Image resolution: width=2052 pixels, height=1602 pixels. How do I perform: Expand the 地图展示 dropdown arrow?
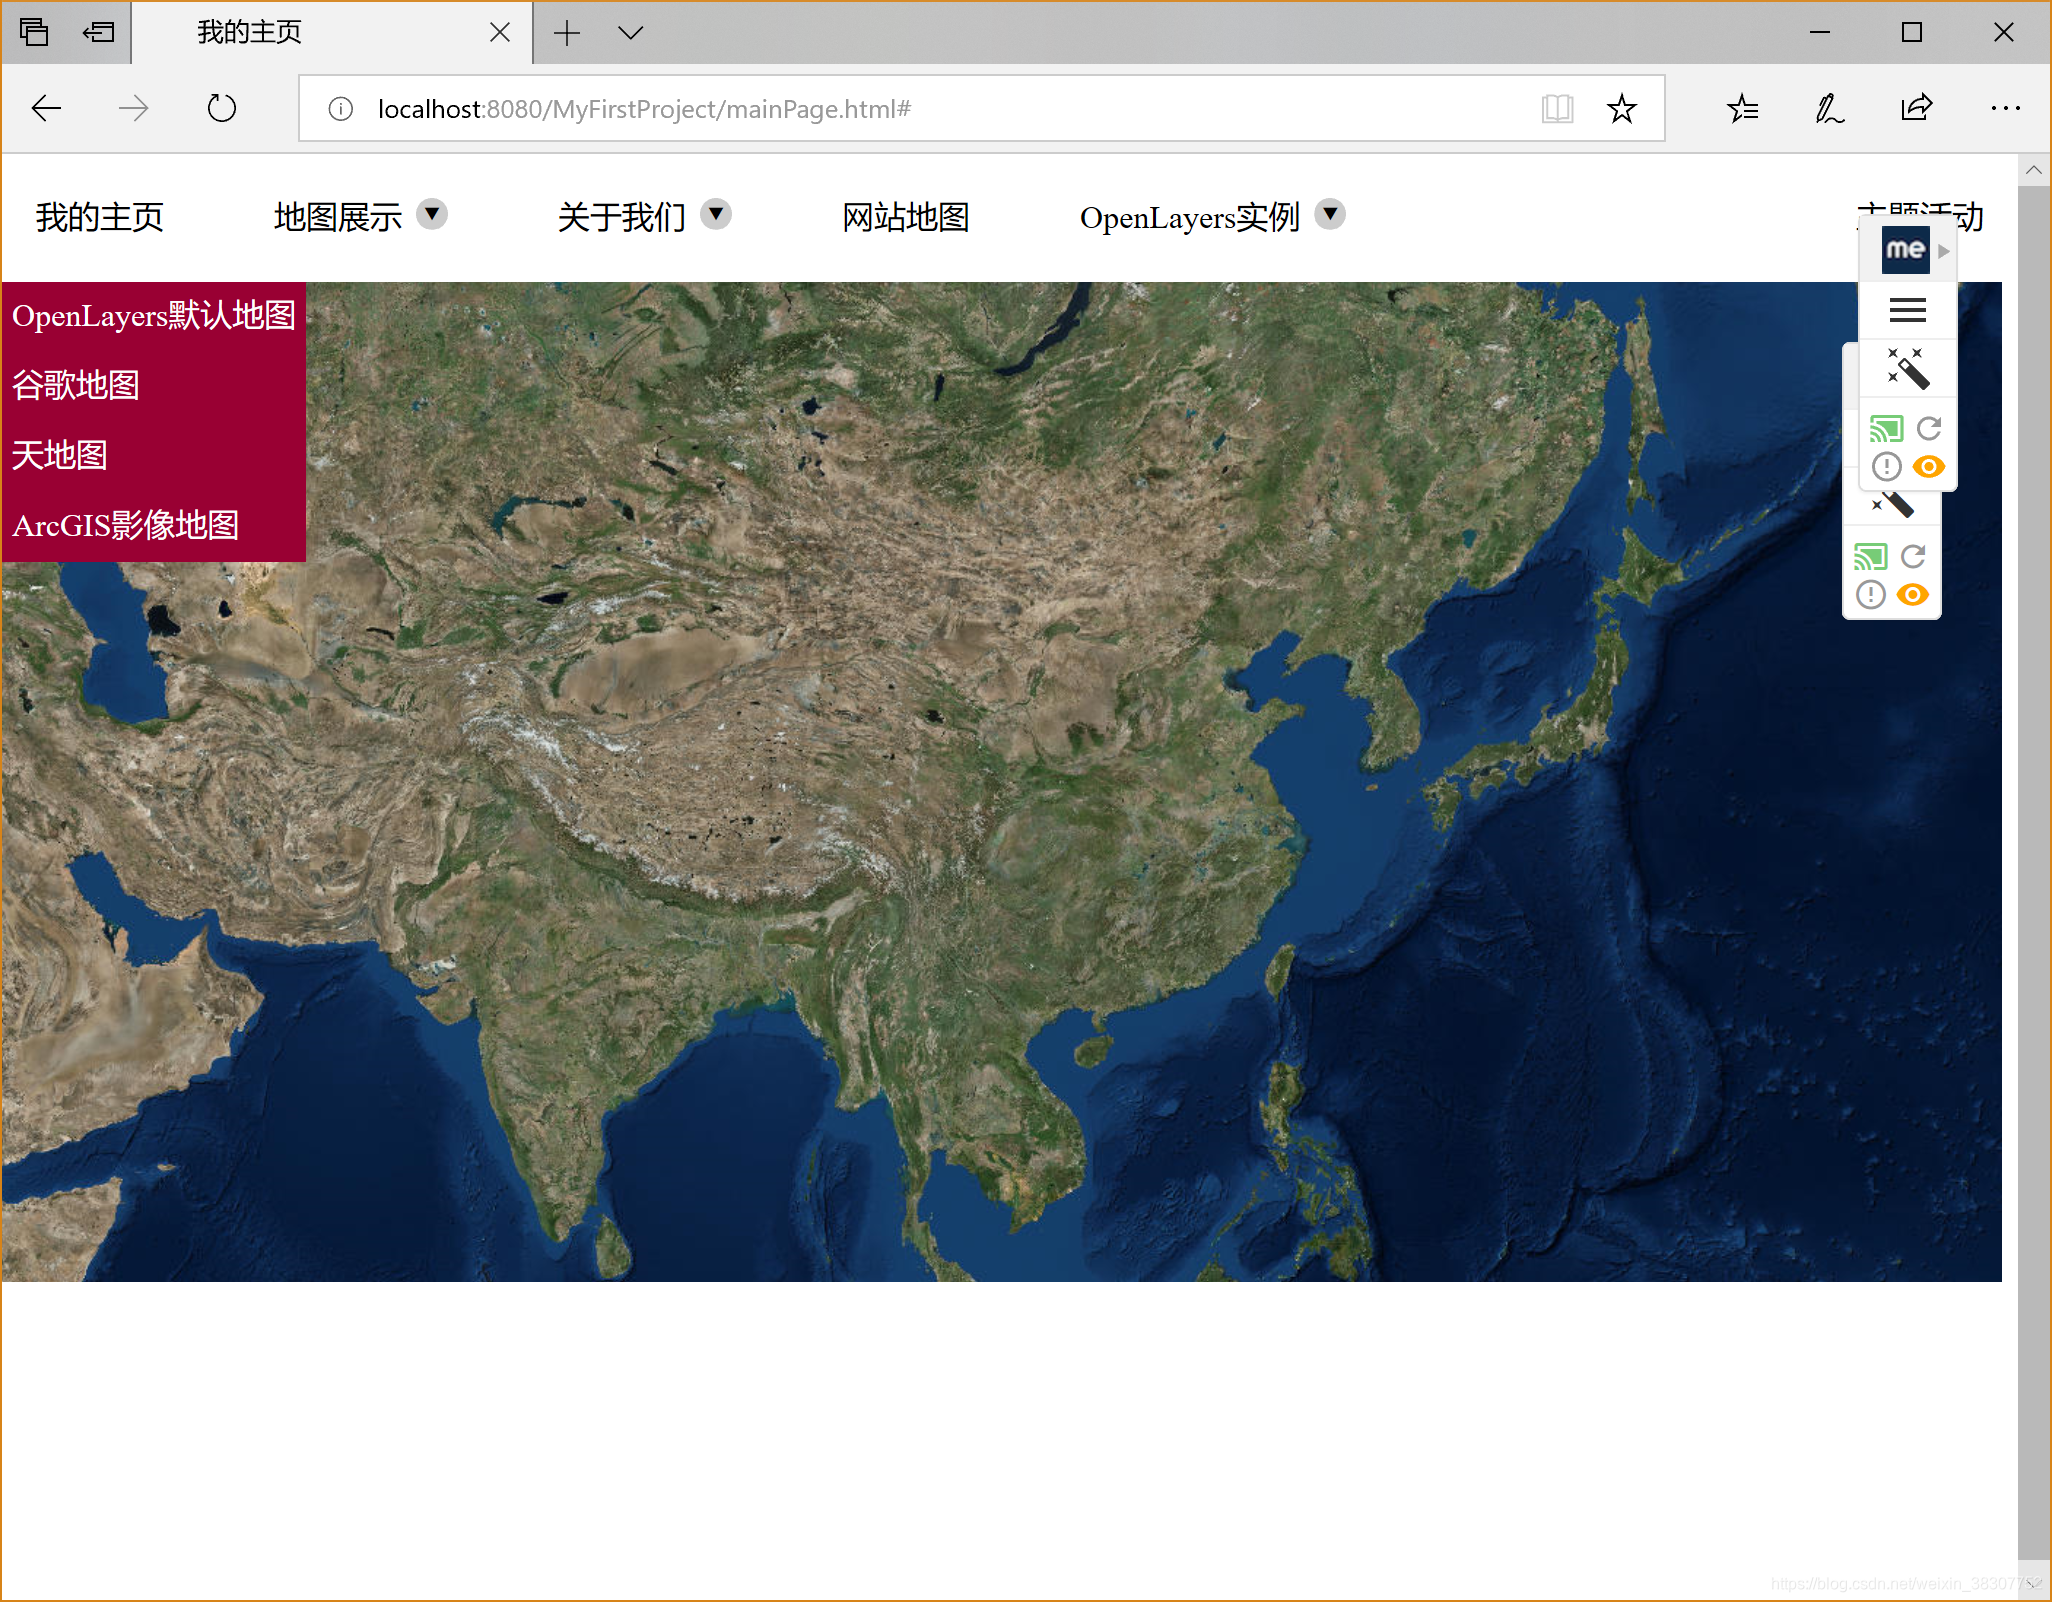[x=432, y=214]
